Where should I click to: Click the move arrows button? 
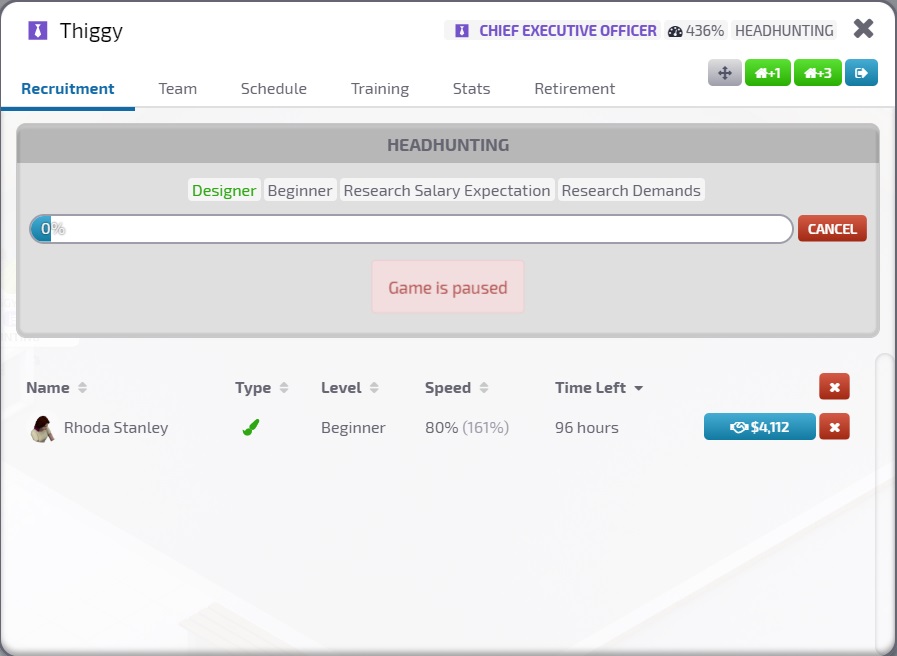coord(725,73)
